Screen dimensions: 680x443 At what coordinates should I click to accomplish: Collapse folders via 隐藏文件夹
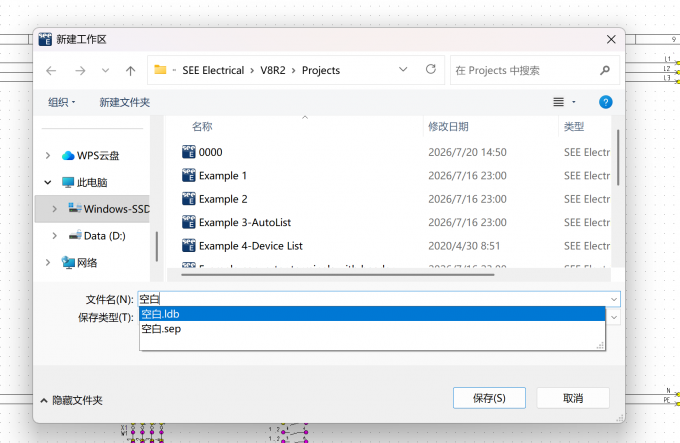[71, 400]
